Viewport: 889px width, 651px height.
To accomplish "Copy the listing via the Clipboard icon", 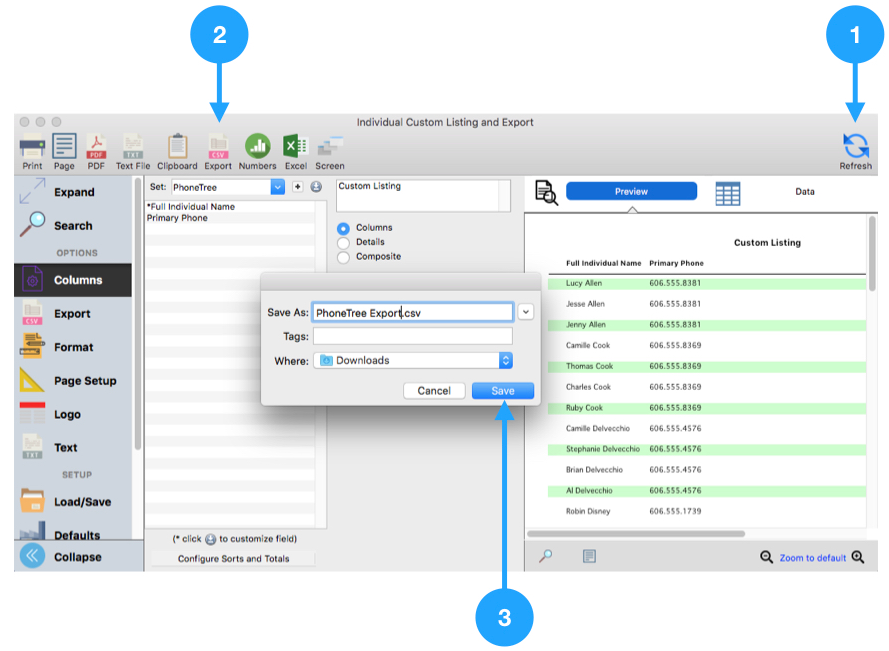I will tap(177, 147).
